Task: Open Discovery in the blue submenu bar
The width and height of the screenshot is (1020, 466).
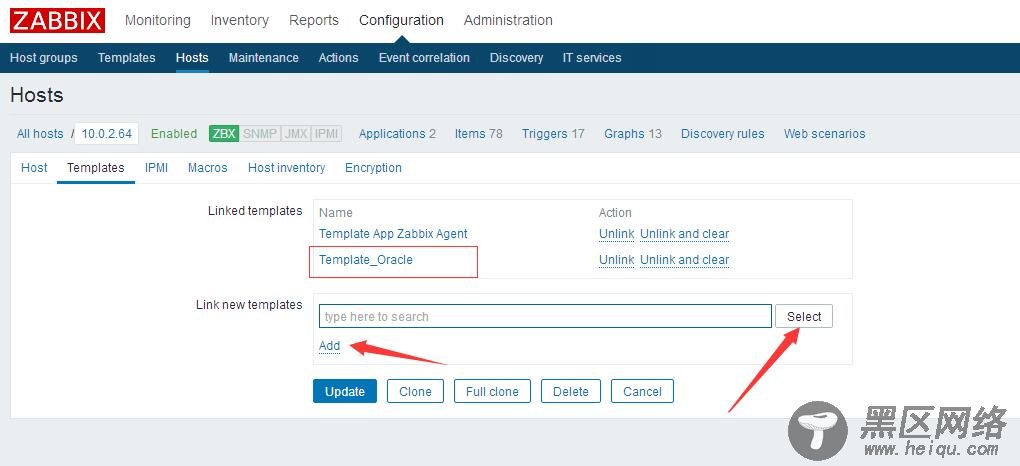Action: 516,57
